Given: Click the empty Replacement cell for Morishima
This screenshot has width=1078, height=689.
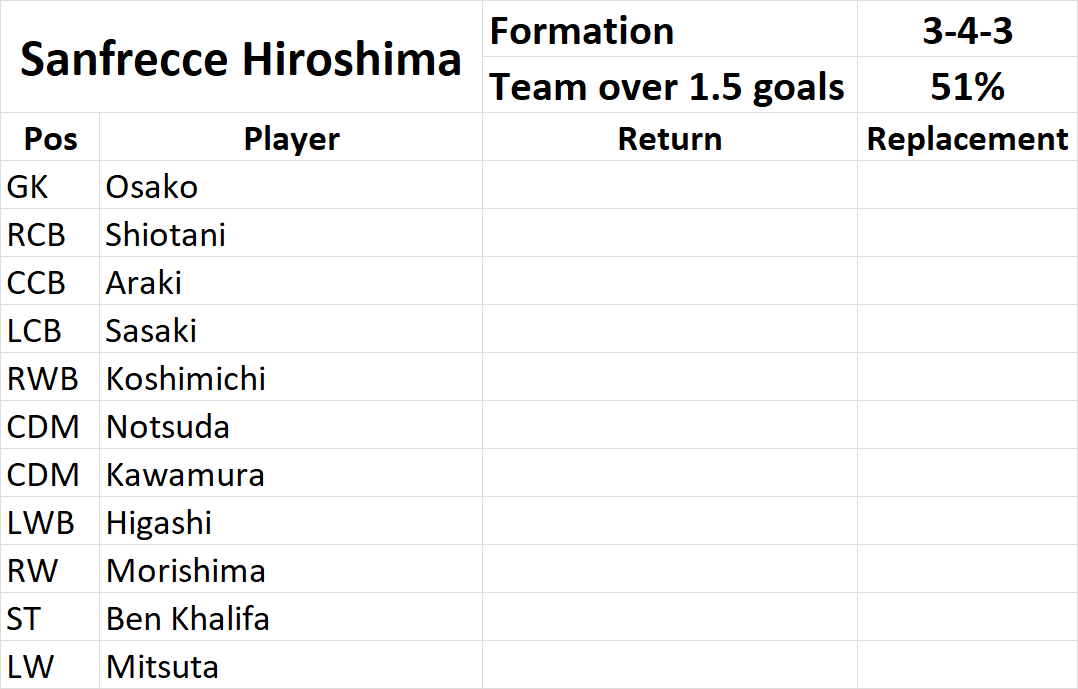Looking at the screenshot, I should click(967, 569).
